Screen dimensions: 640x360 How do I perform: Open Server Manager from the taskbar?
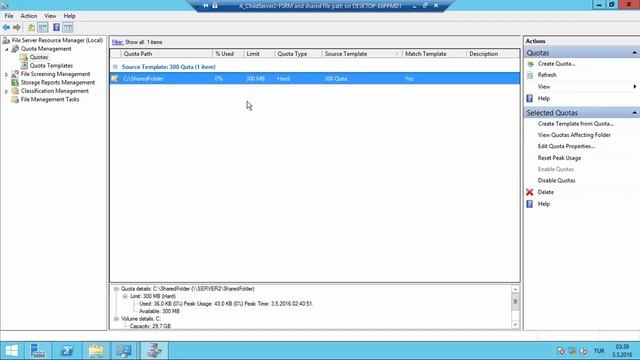click(x=38, y=351)
